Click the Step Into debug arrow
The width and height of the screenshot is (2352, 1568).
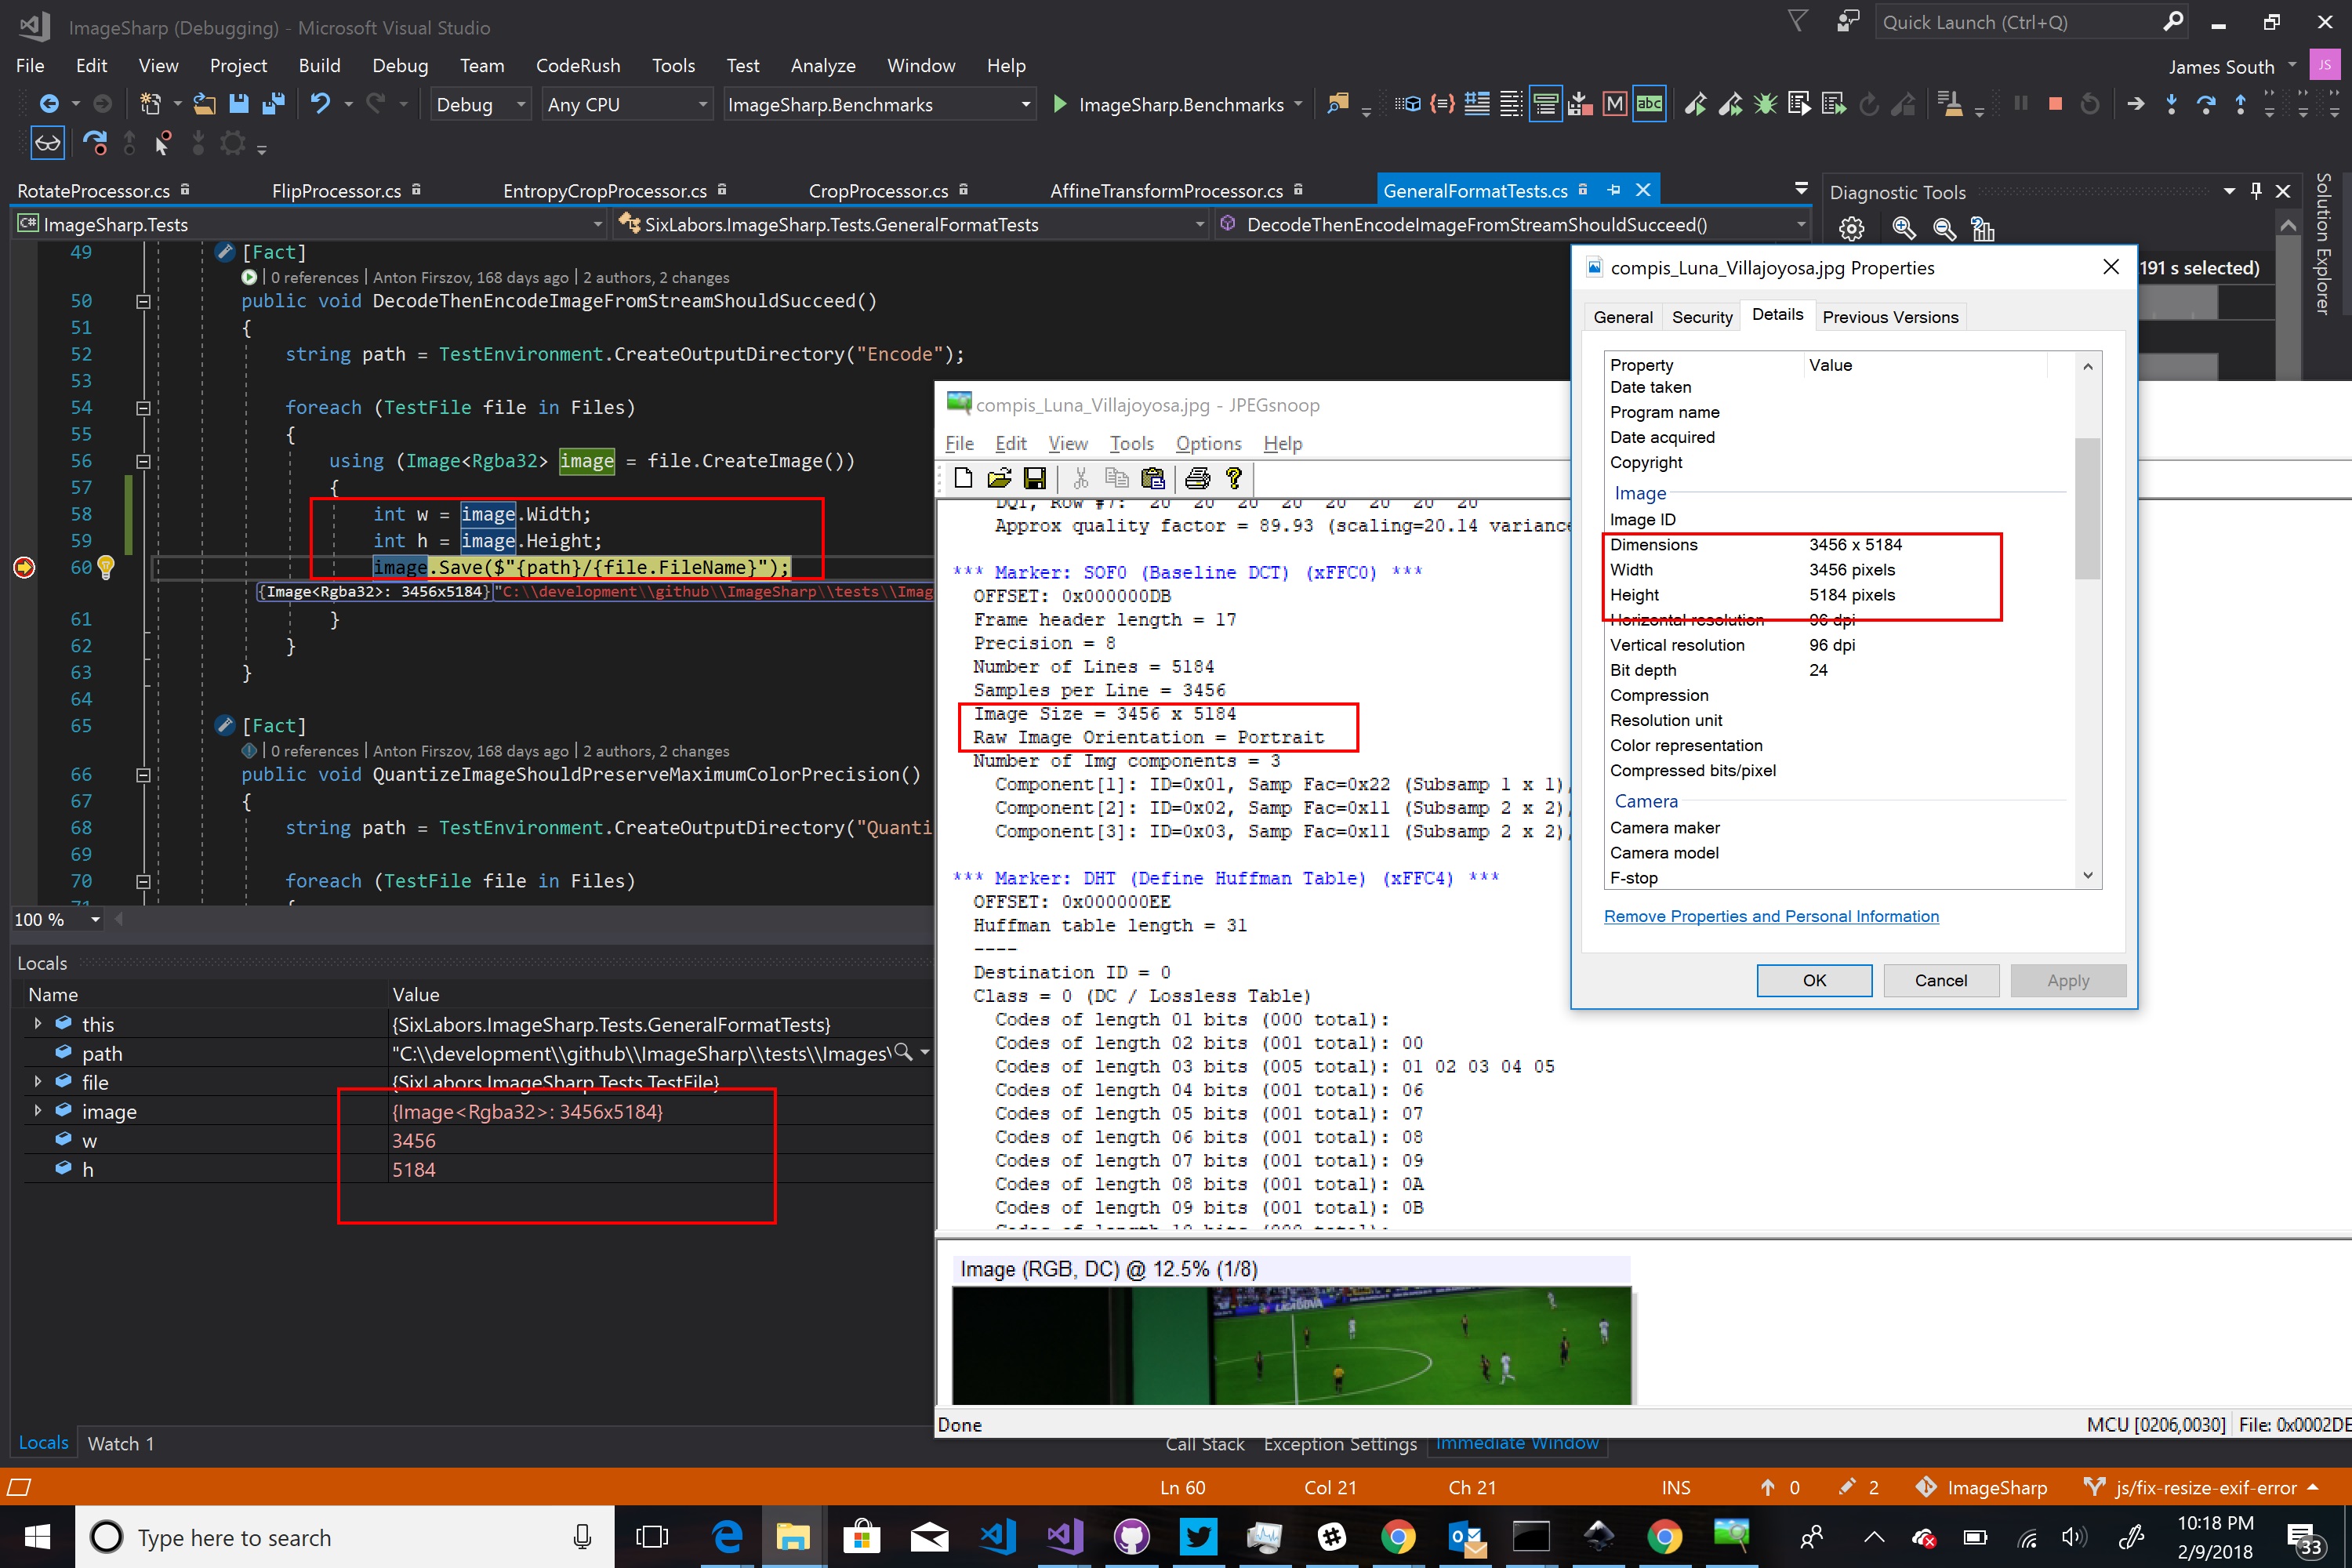pos(2171,104)
